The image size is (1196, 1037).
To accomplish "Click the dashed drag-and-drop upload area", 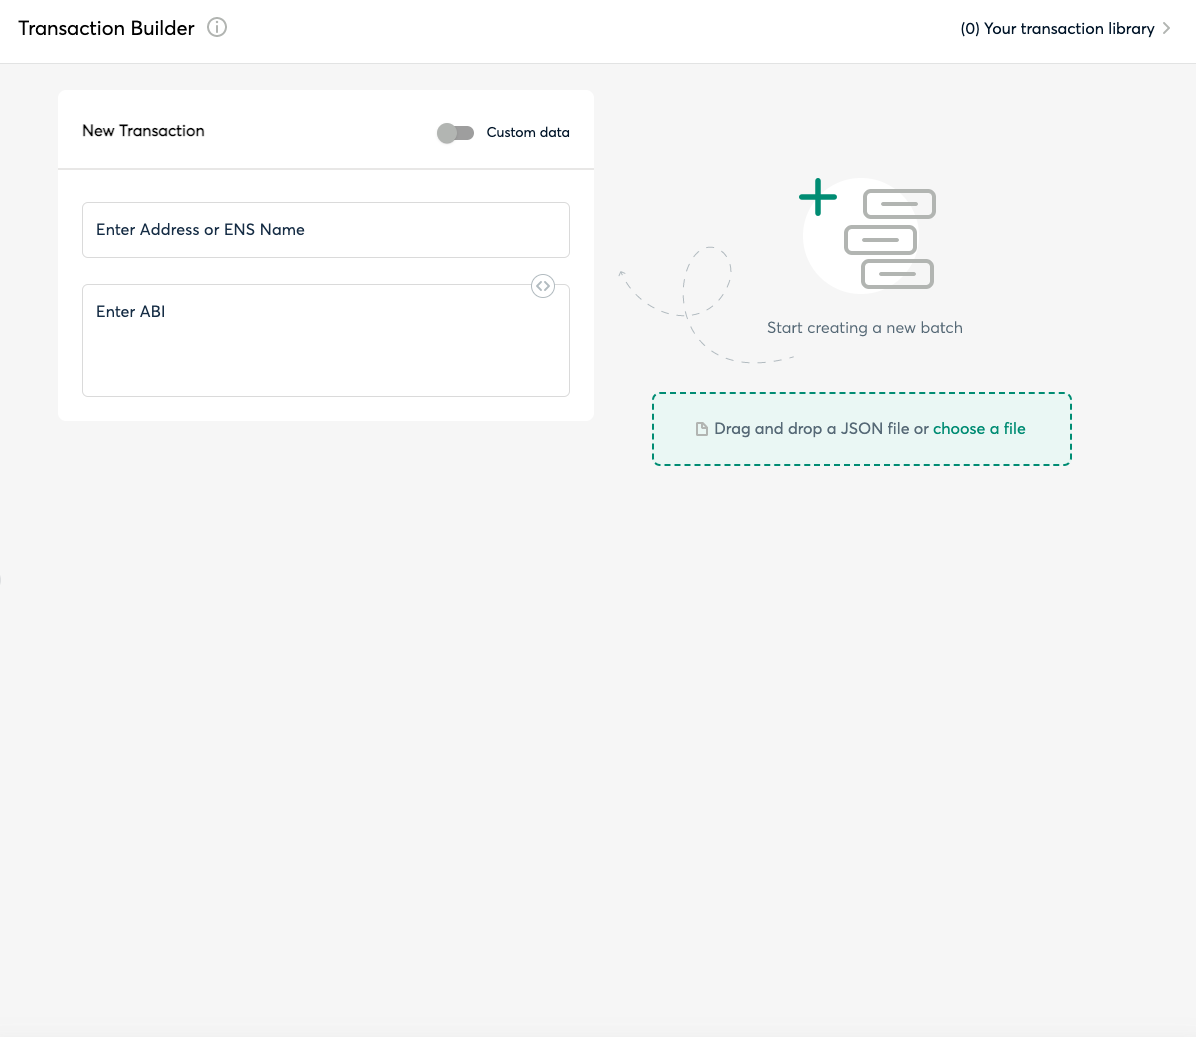I will click(x=862, y=428).
